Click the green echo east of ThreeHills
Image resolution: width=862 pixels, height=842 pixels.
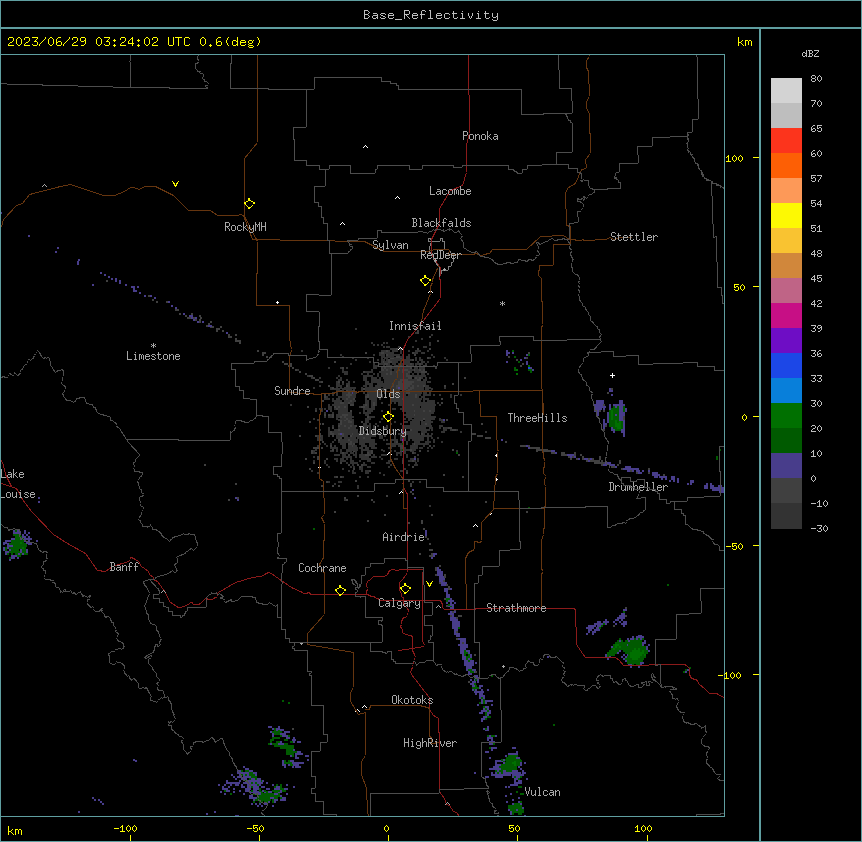(616, 418)
